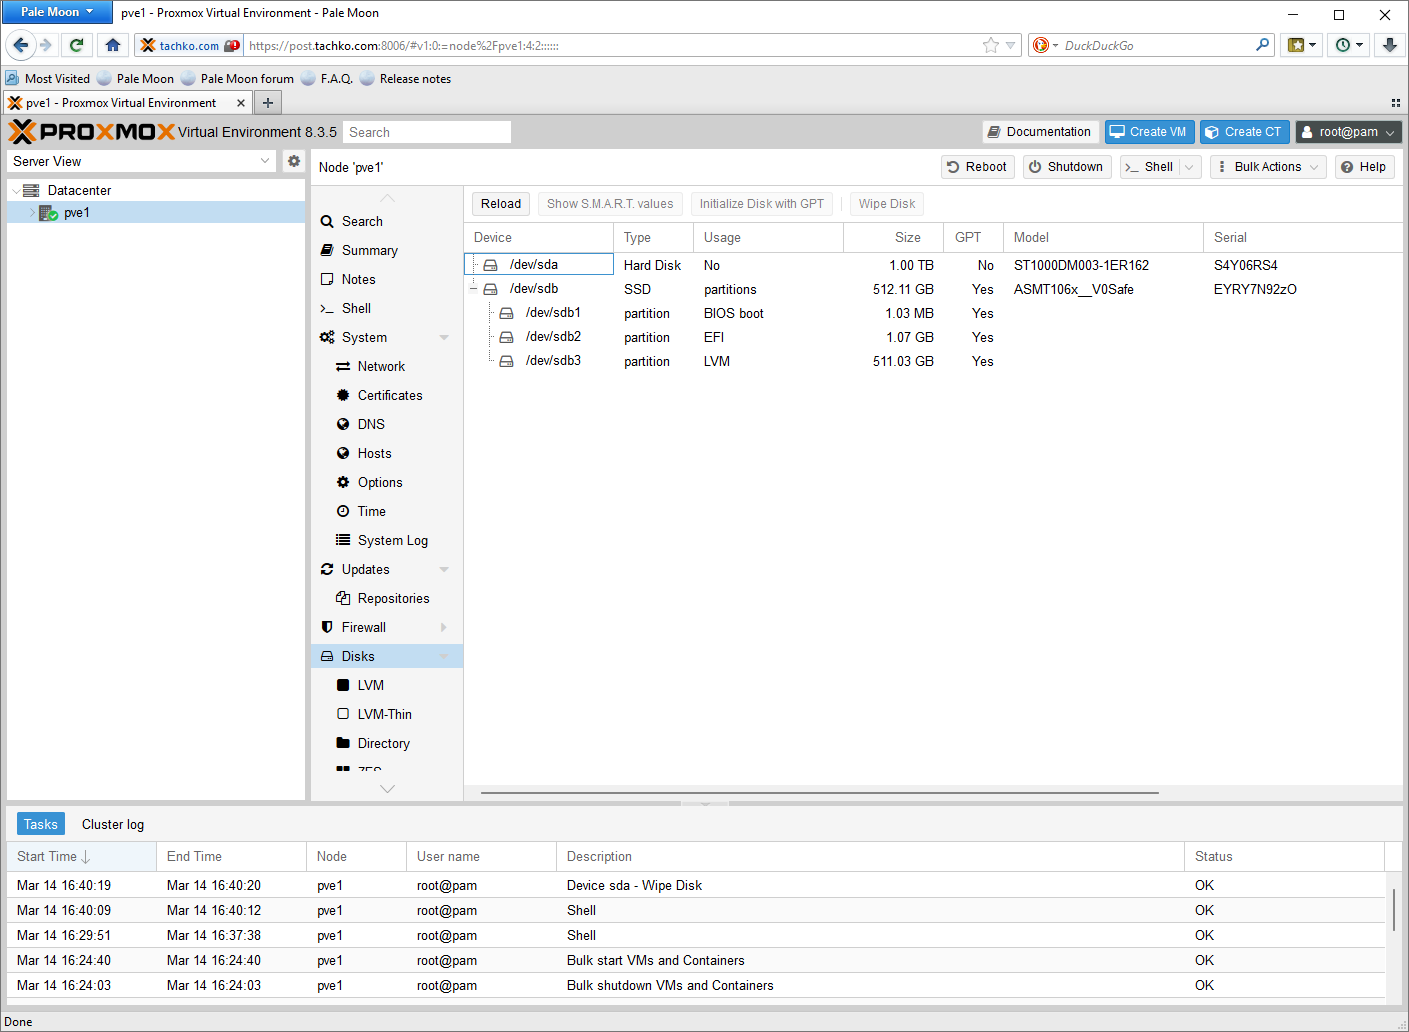
Task: Open tree settings gear next to Server View
Action: (294, 161)
